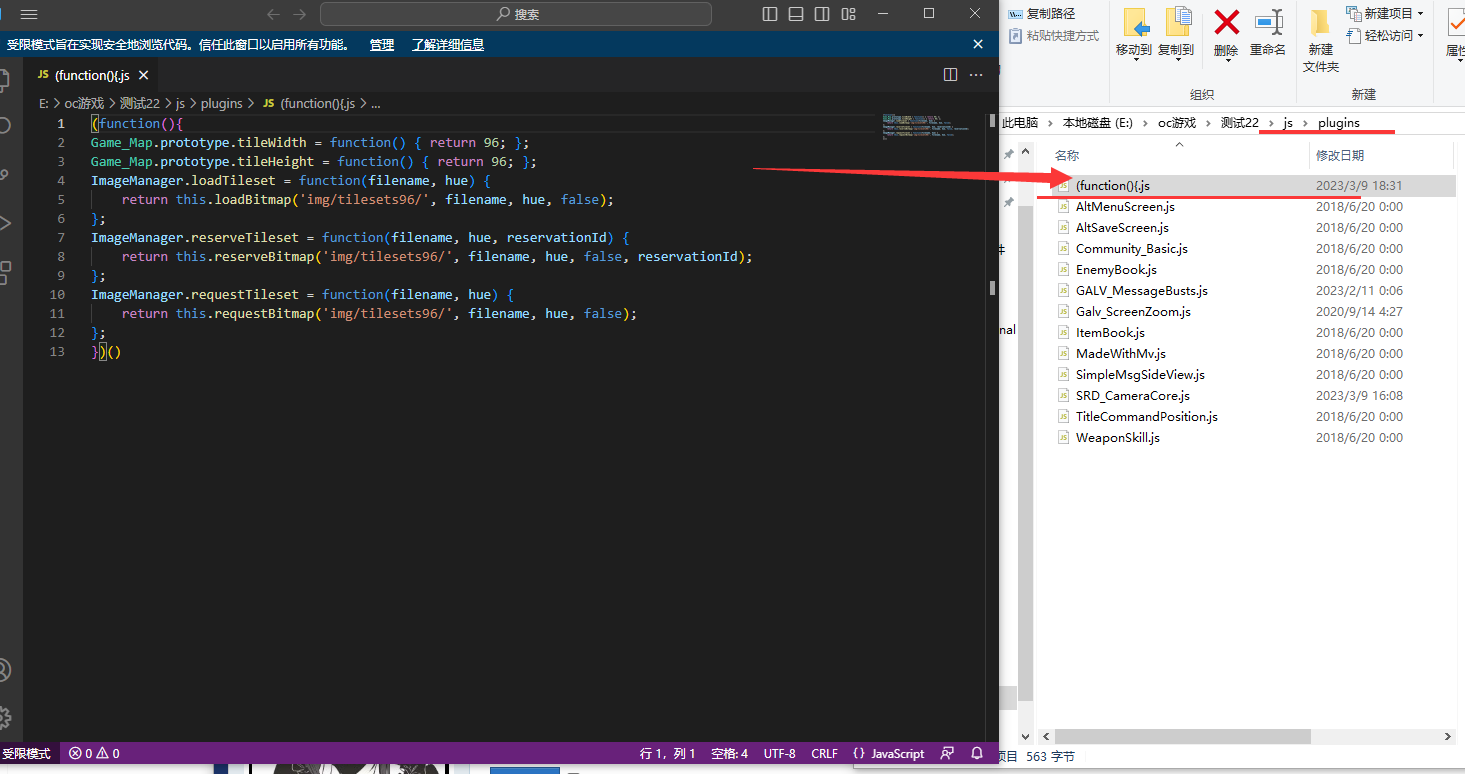Click the 复制到 folder icon in the ribbon
The image size is (1465, 774).
pos(1178,24)
